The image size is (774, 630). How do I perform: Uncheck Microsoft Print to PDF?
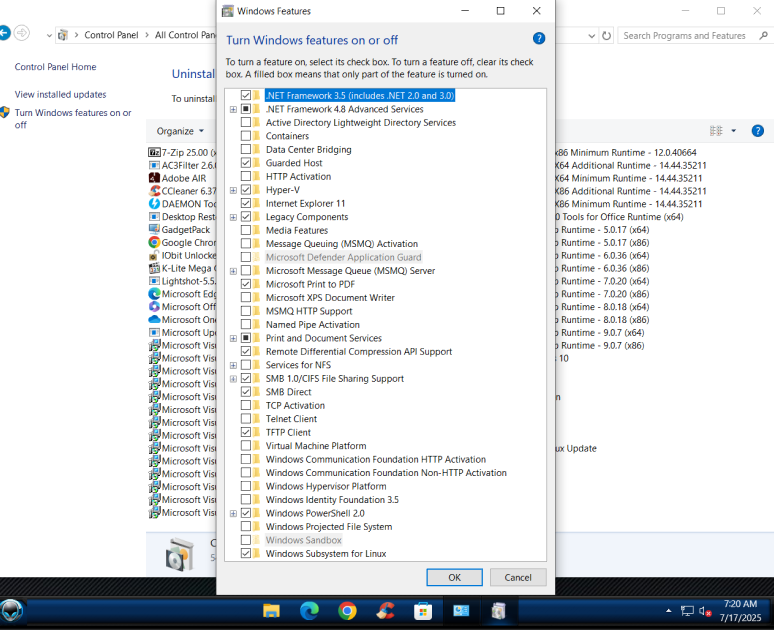tap(246, 284)
